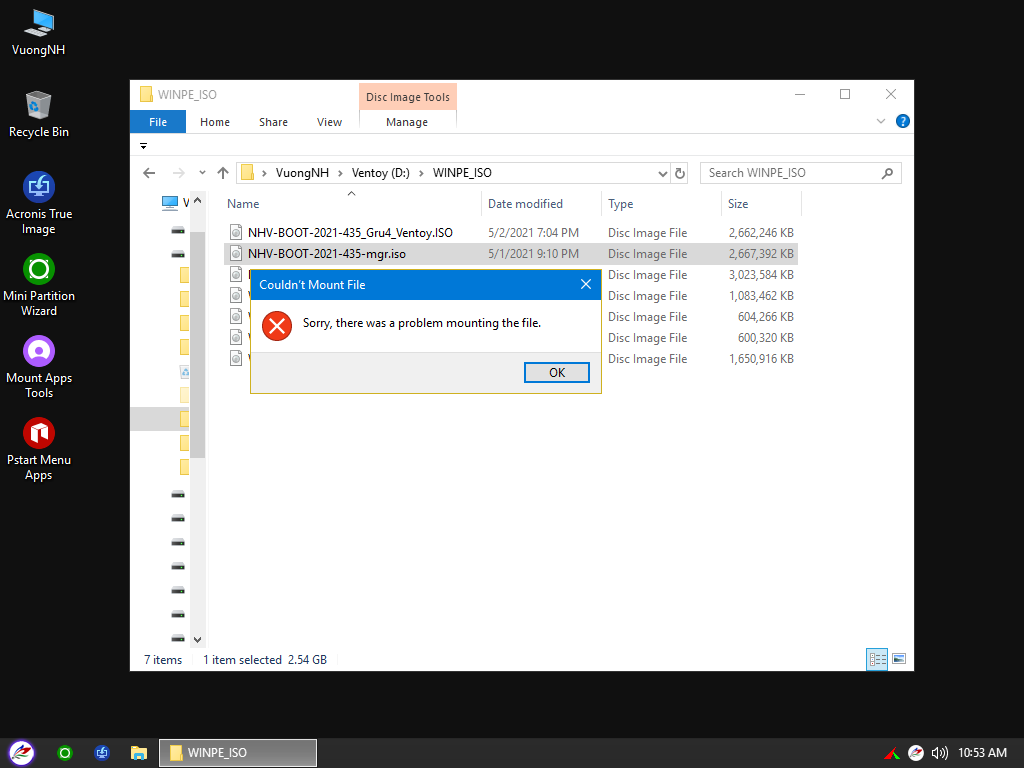Open the Recycle Bin
Screen dimensions: 1024x768
tap(39, 114)
